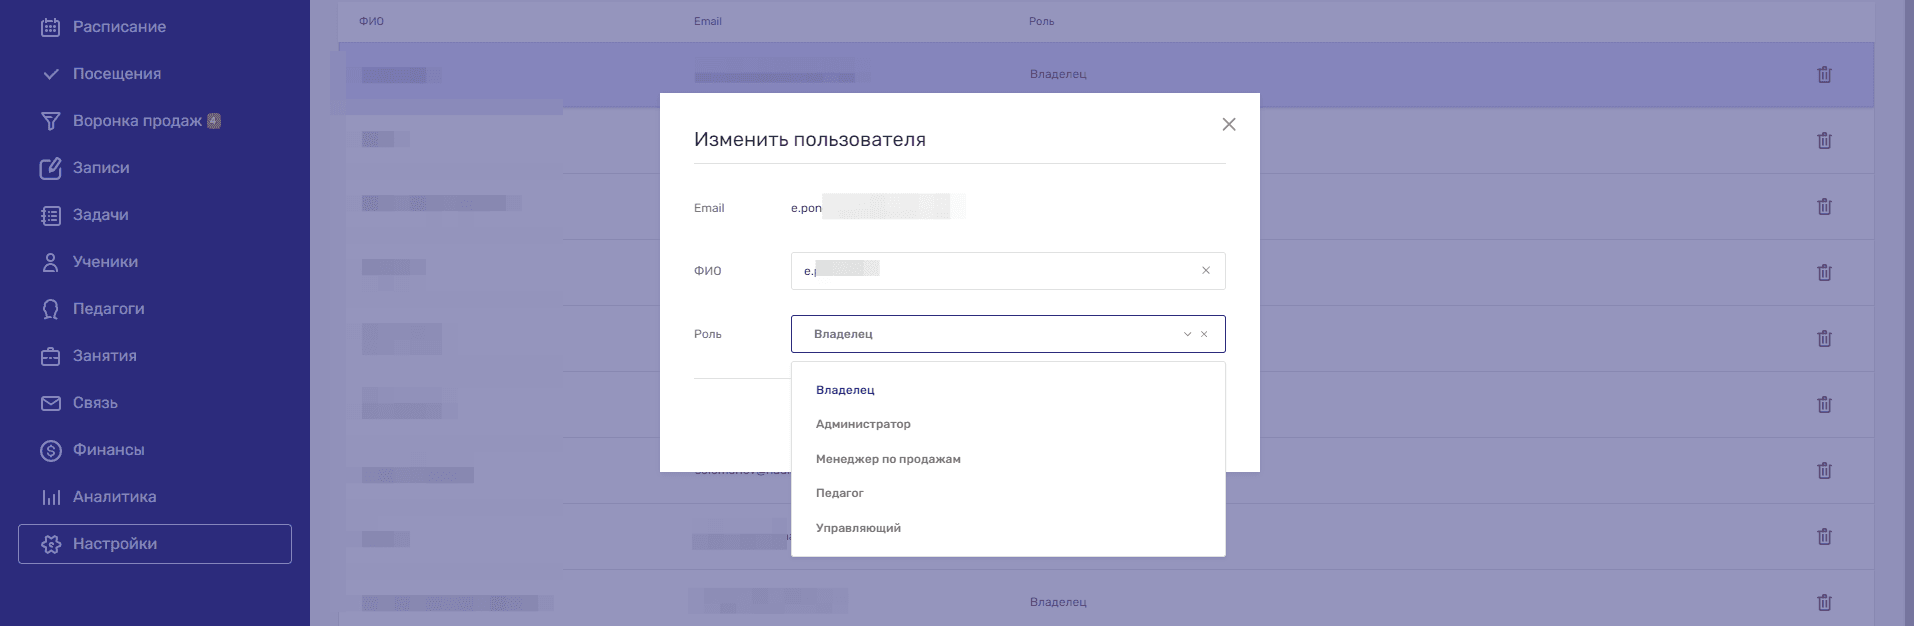This screenshot has width=1914, height=626.
Task: Pick Управляющий from the role dropdown
Action: click(x=858, y=528)
